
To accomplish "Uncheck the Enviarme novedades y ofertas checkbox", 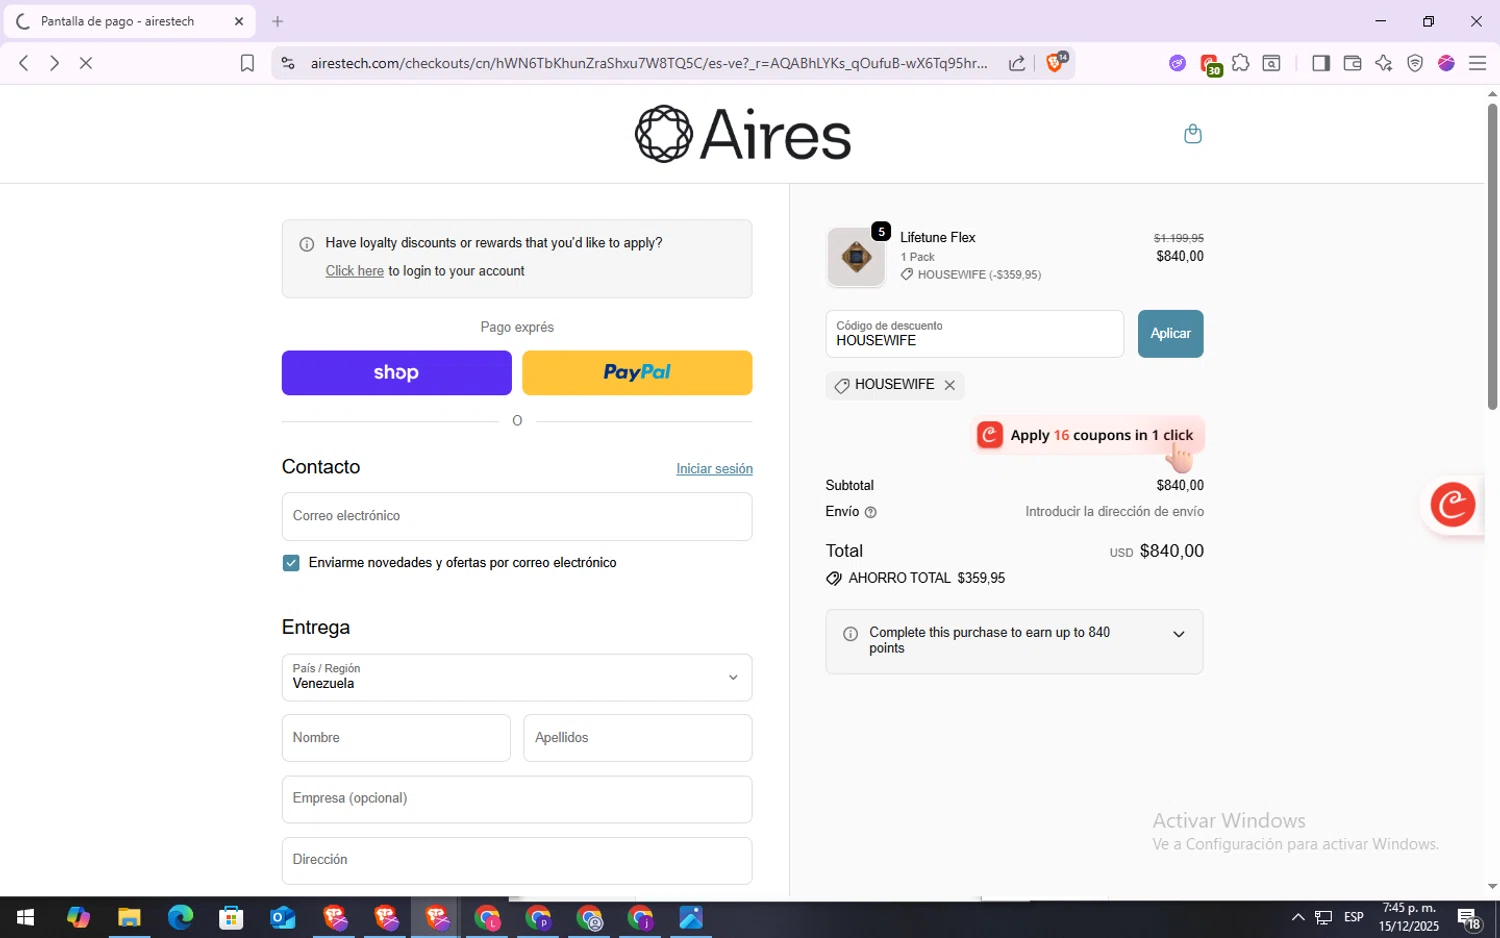I will pos(291,563).
